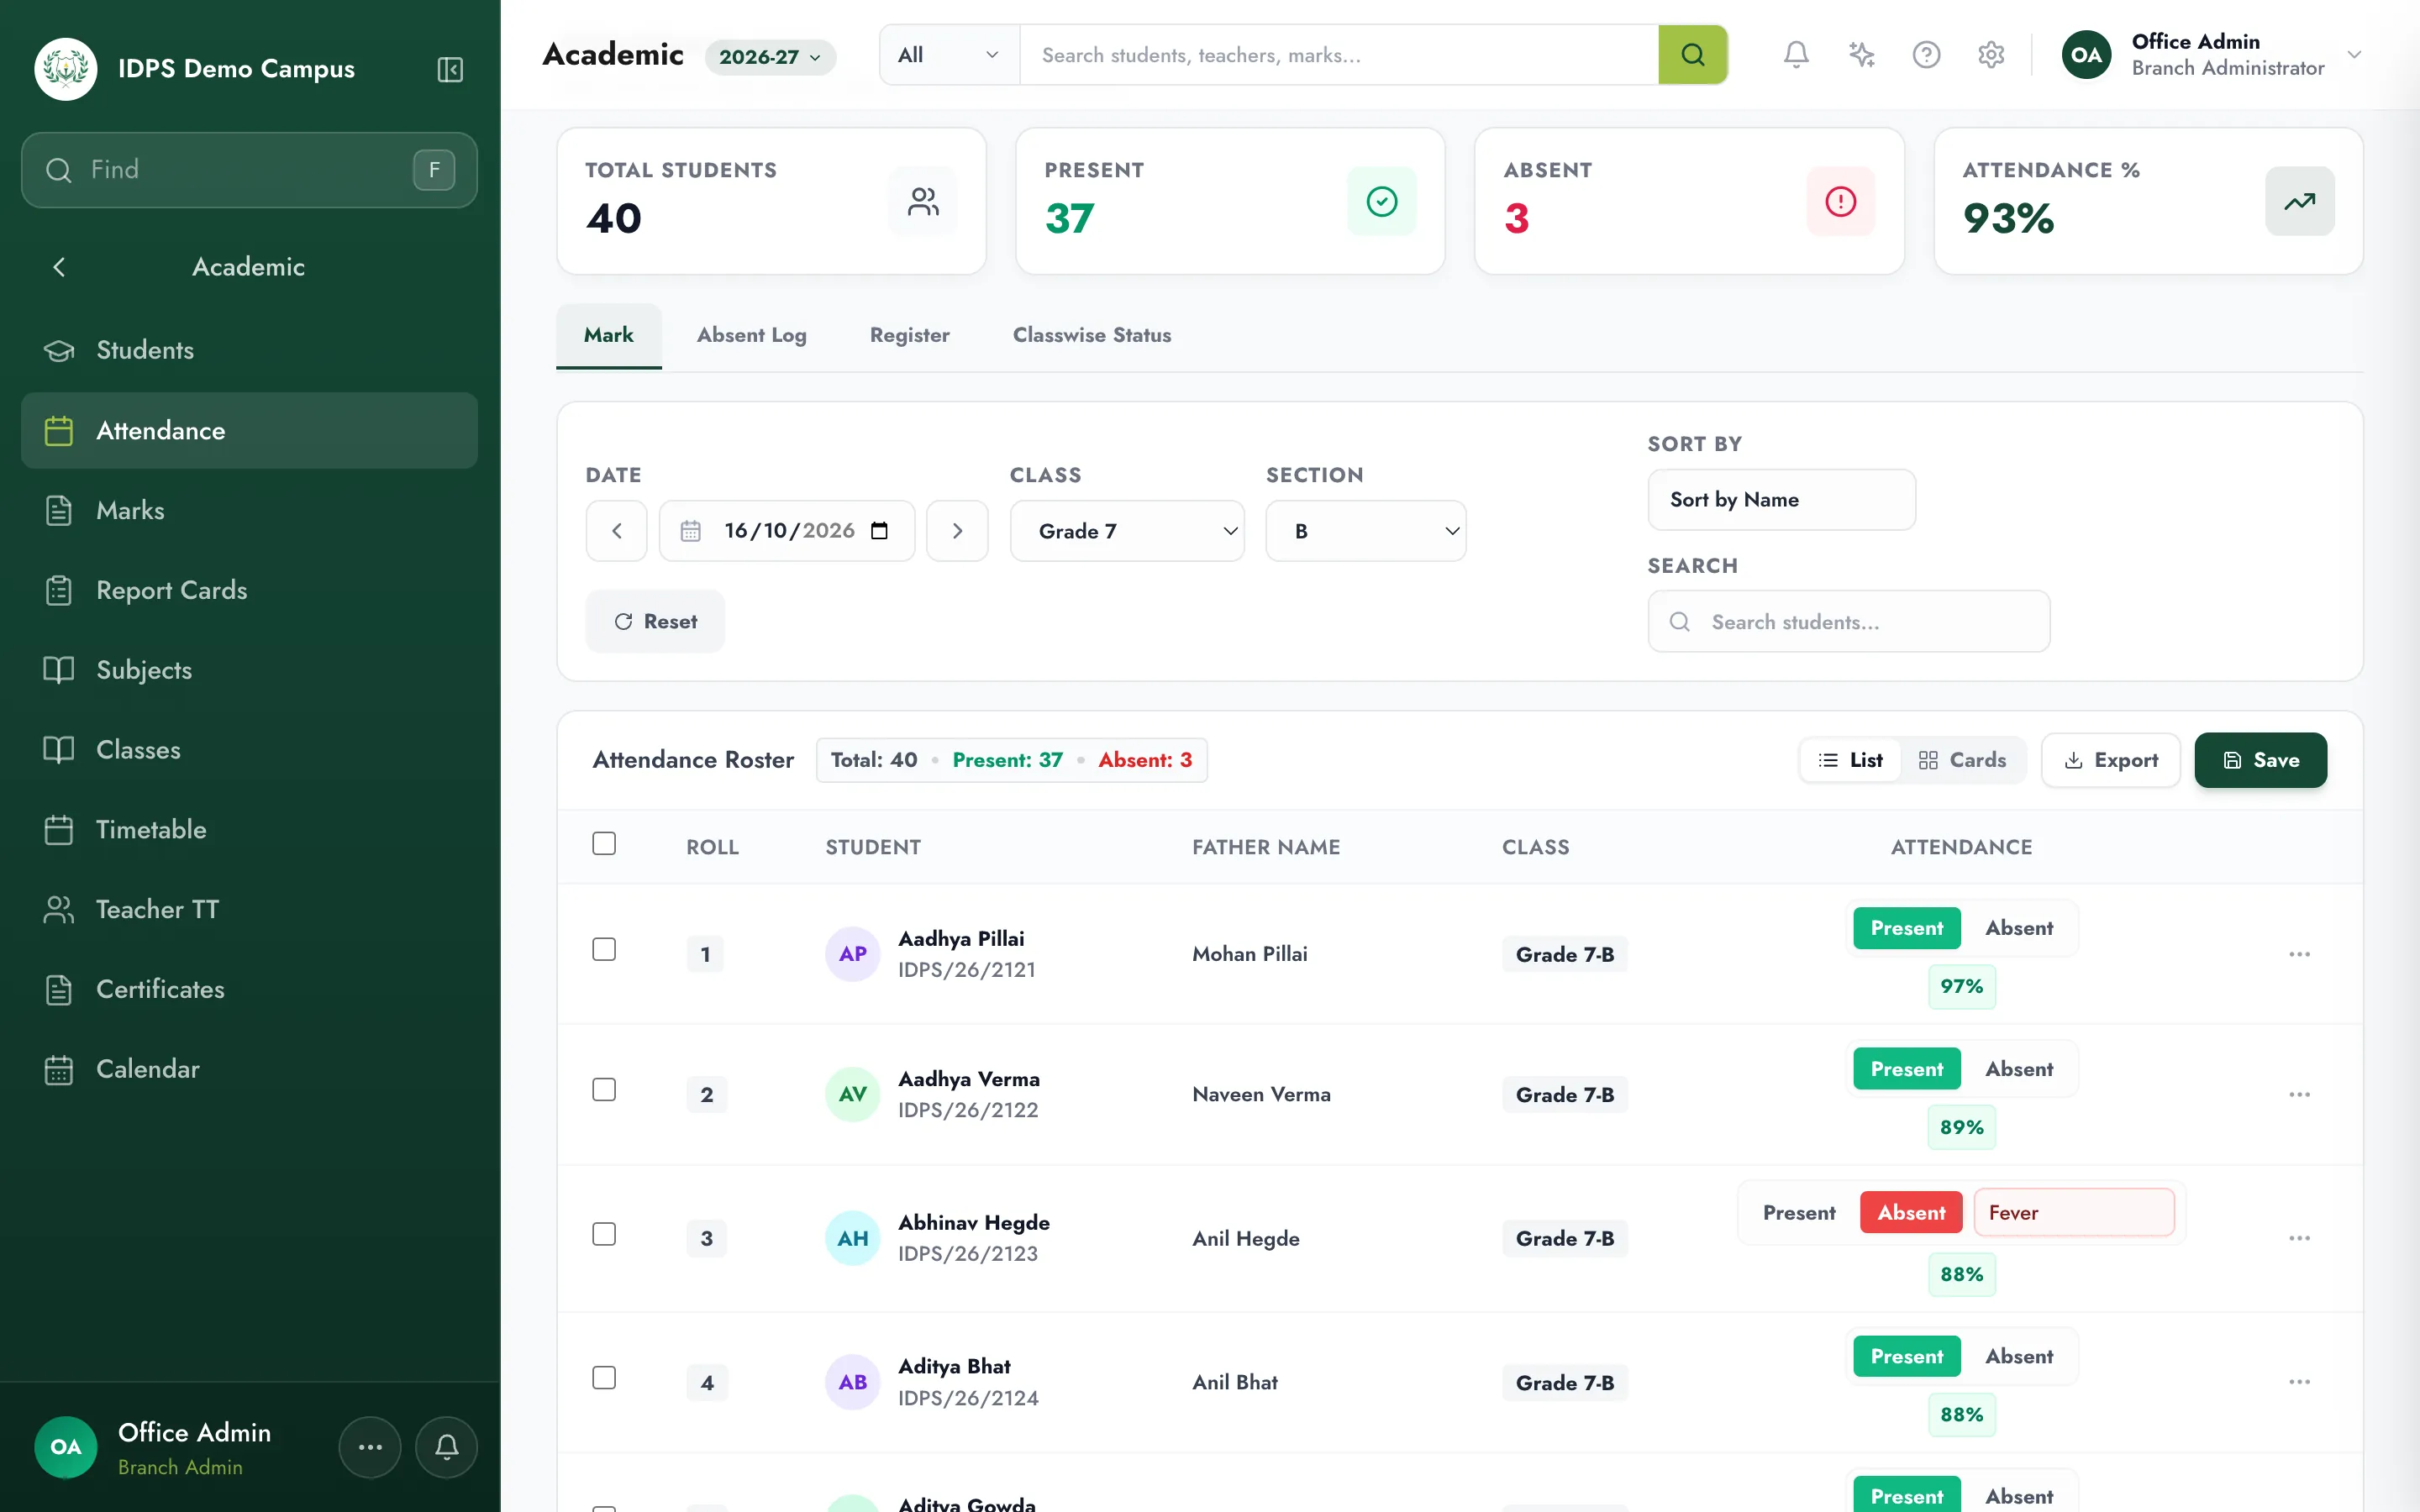Click the Absent alert icon
This screenshot has height=1512, width=2420.
coord(1840,201)
